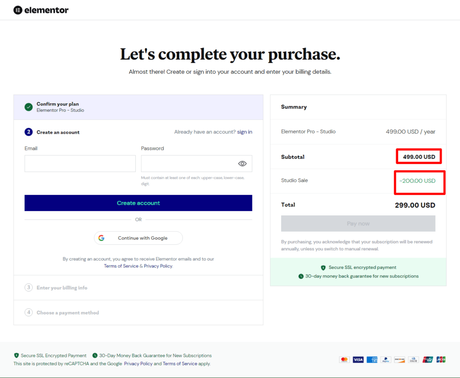This screenshot has height=378, width=460.
Task: Expand Choose a payment method step
Action: (138, 312)
